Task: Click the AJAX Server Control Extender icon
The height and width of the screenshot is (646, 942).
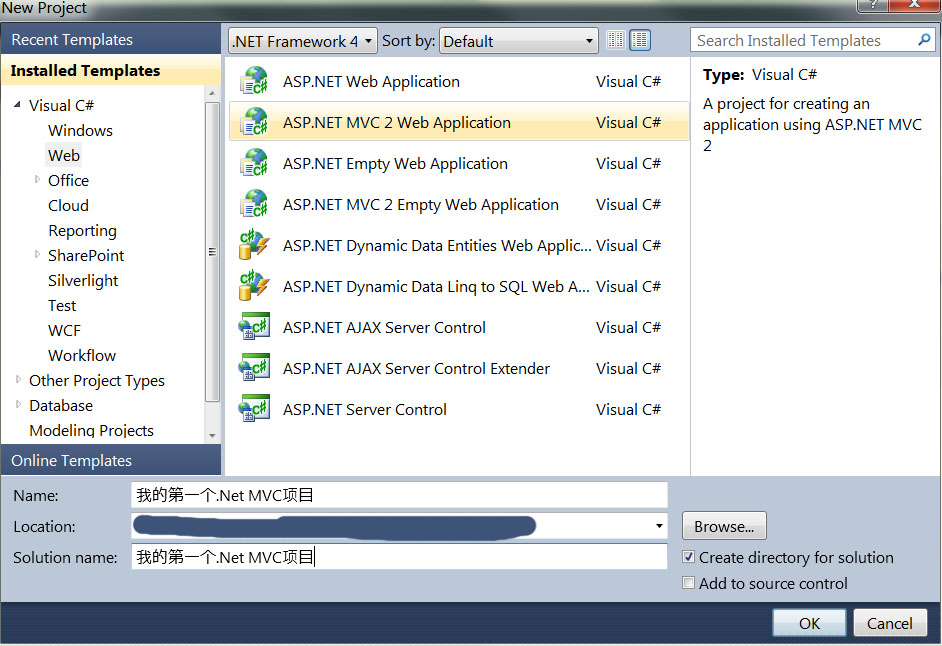Action: [x=254, y=367]
